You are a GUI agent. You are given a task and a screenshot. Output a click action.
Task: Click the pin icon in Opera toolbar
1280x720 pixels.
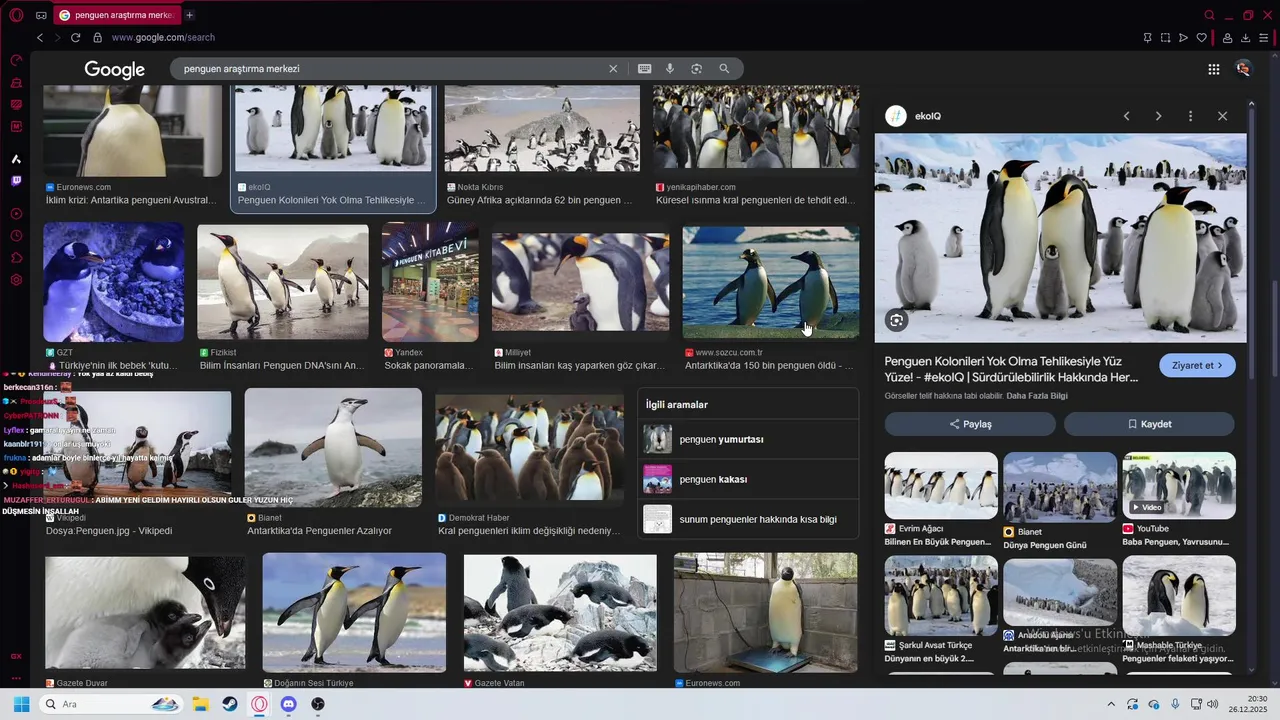(1147, 38)
